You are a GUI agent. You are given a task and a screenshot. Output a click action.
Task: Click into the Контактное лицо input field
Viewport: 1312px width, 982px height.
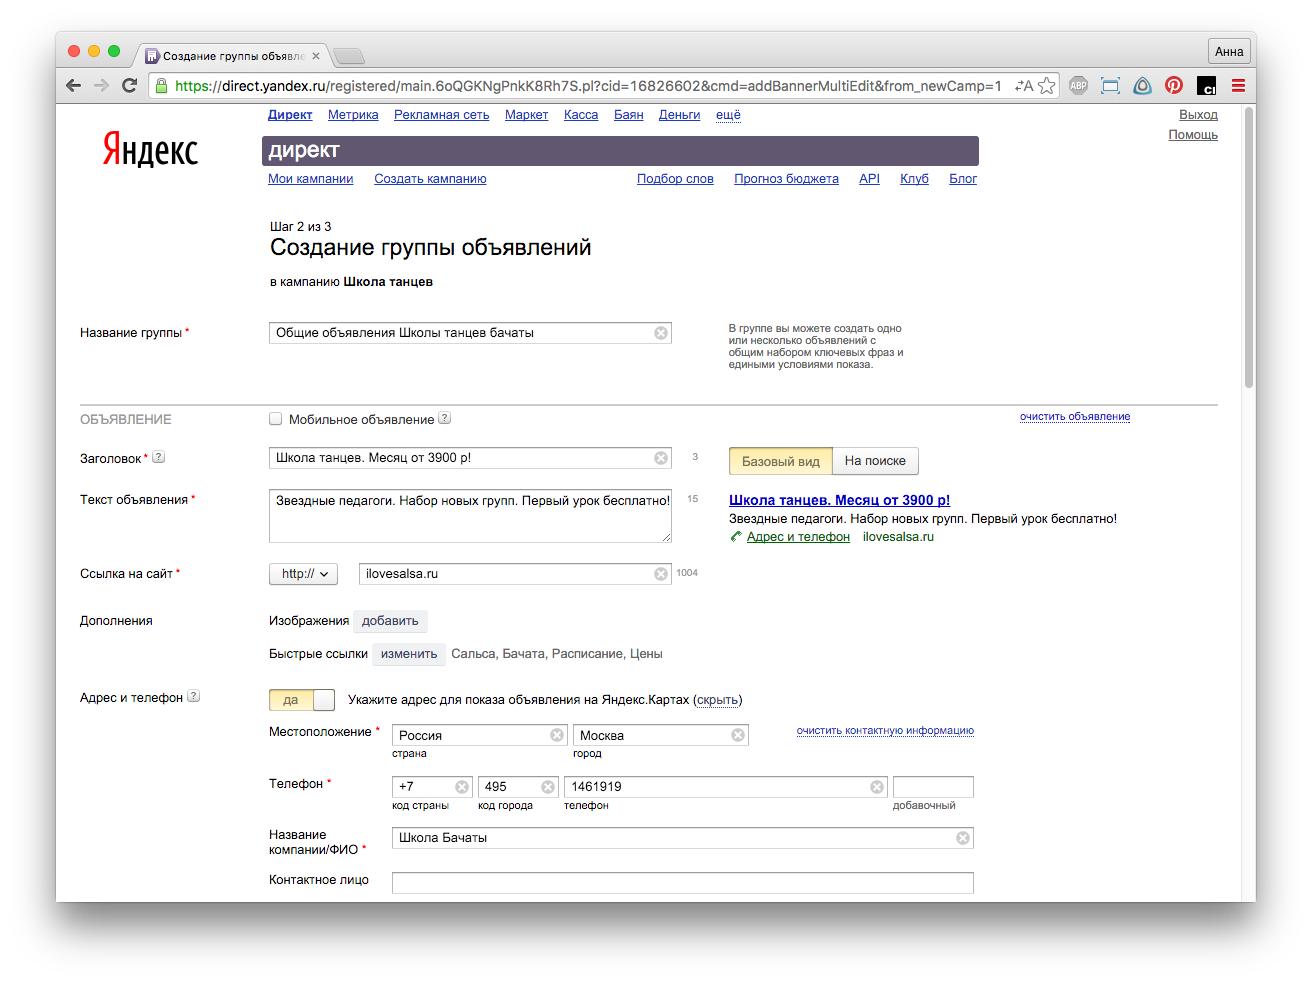pos(682,882)
